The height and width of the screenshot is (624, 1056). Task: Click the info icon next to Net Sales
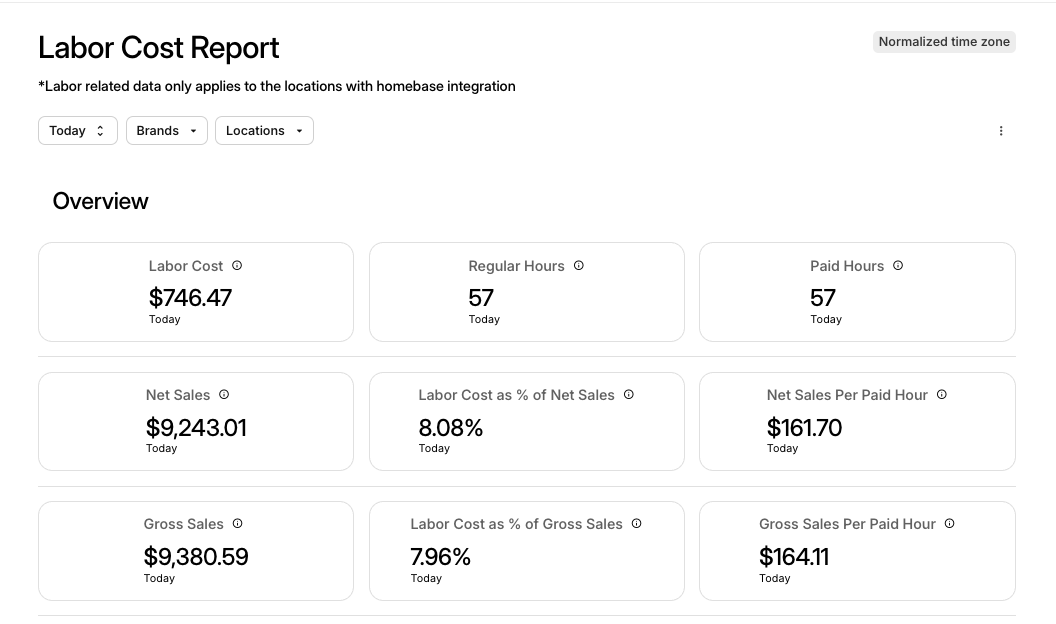coord(224,395)
